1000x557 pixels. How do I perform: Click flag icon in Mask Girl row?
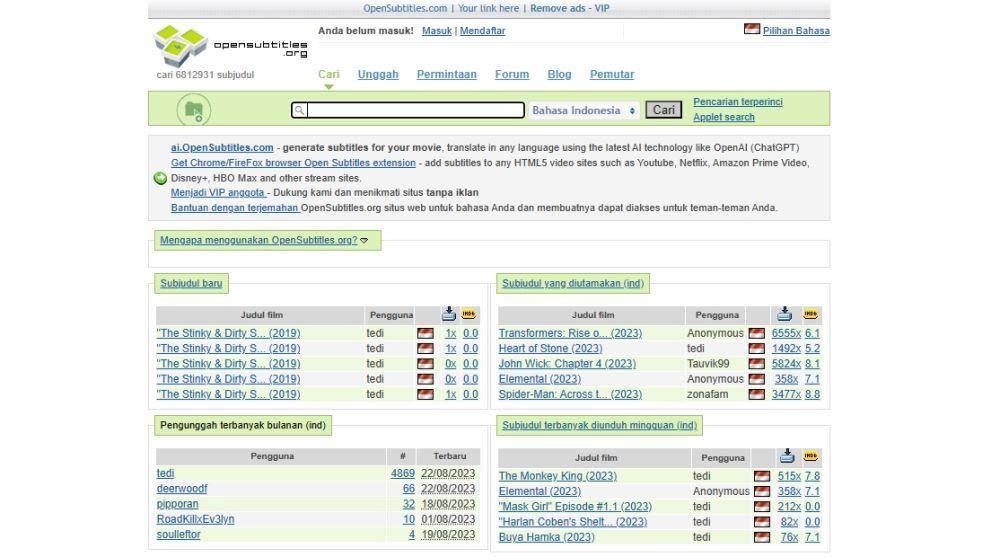point(761,507)
